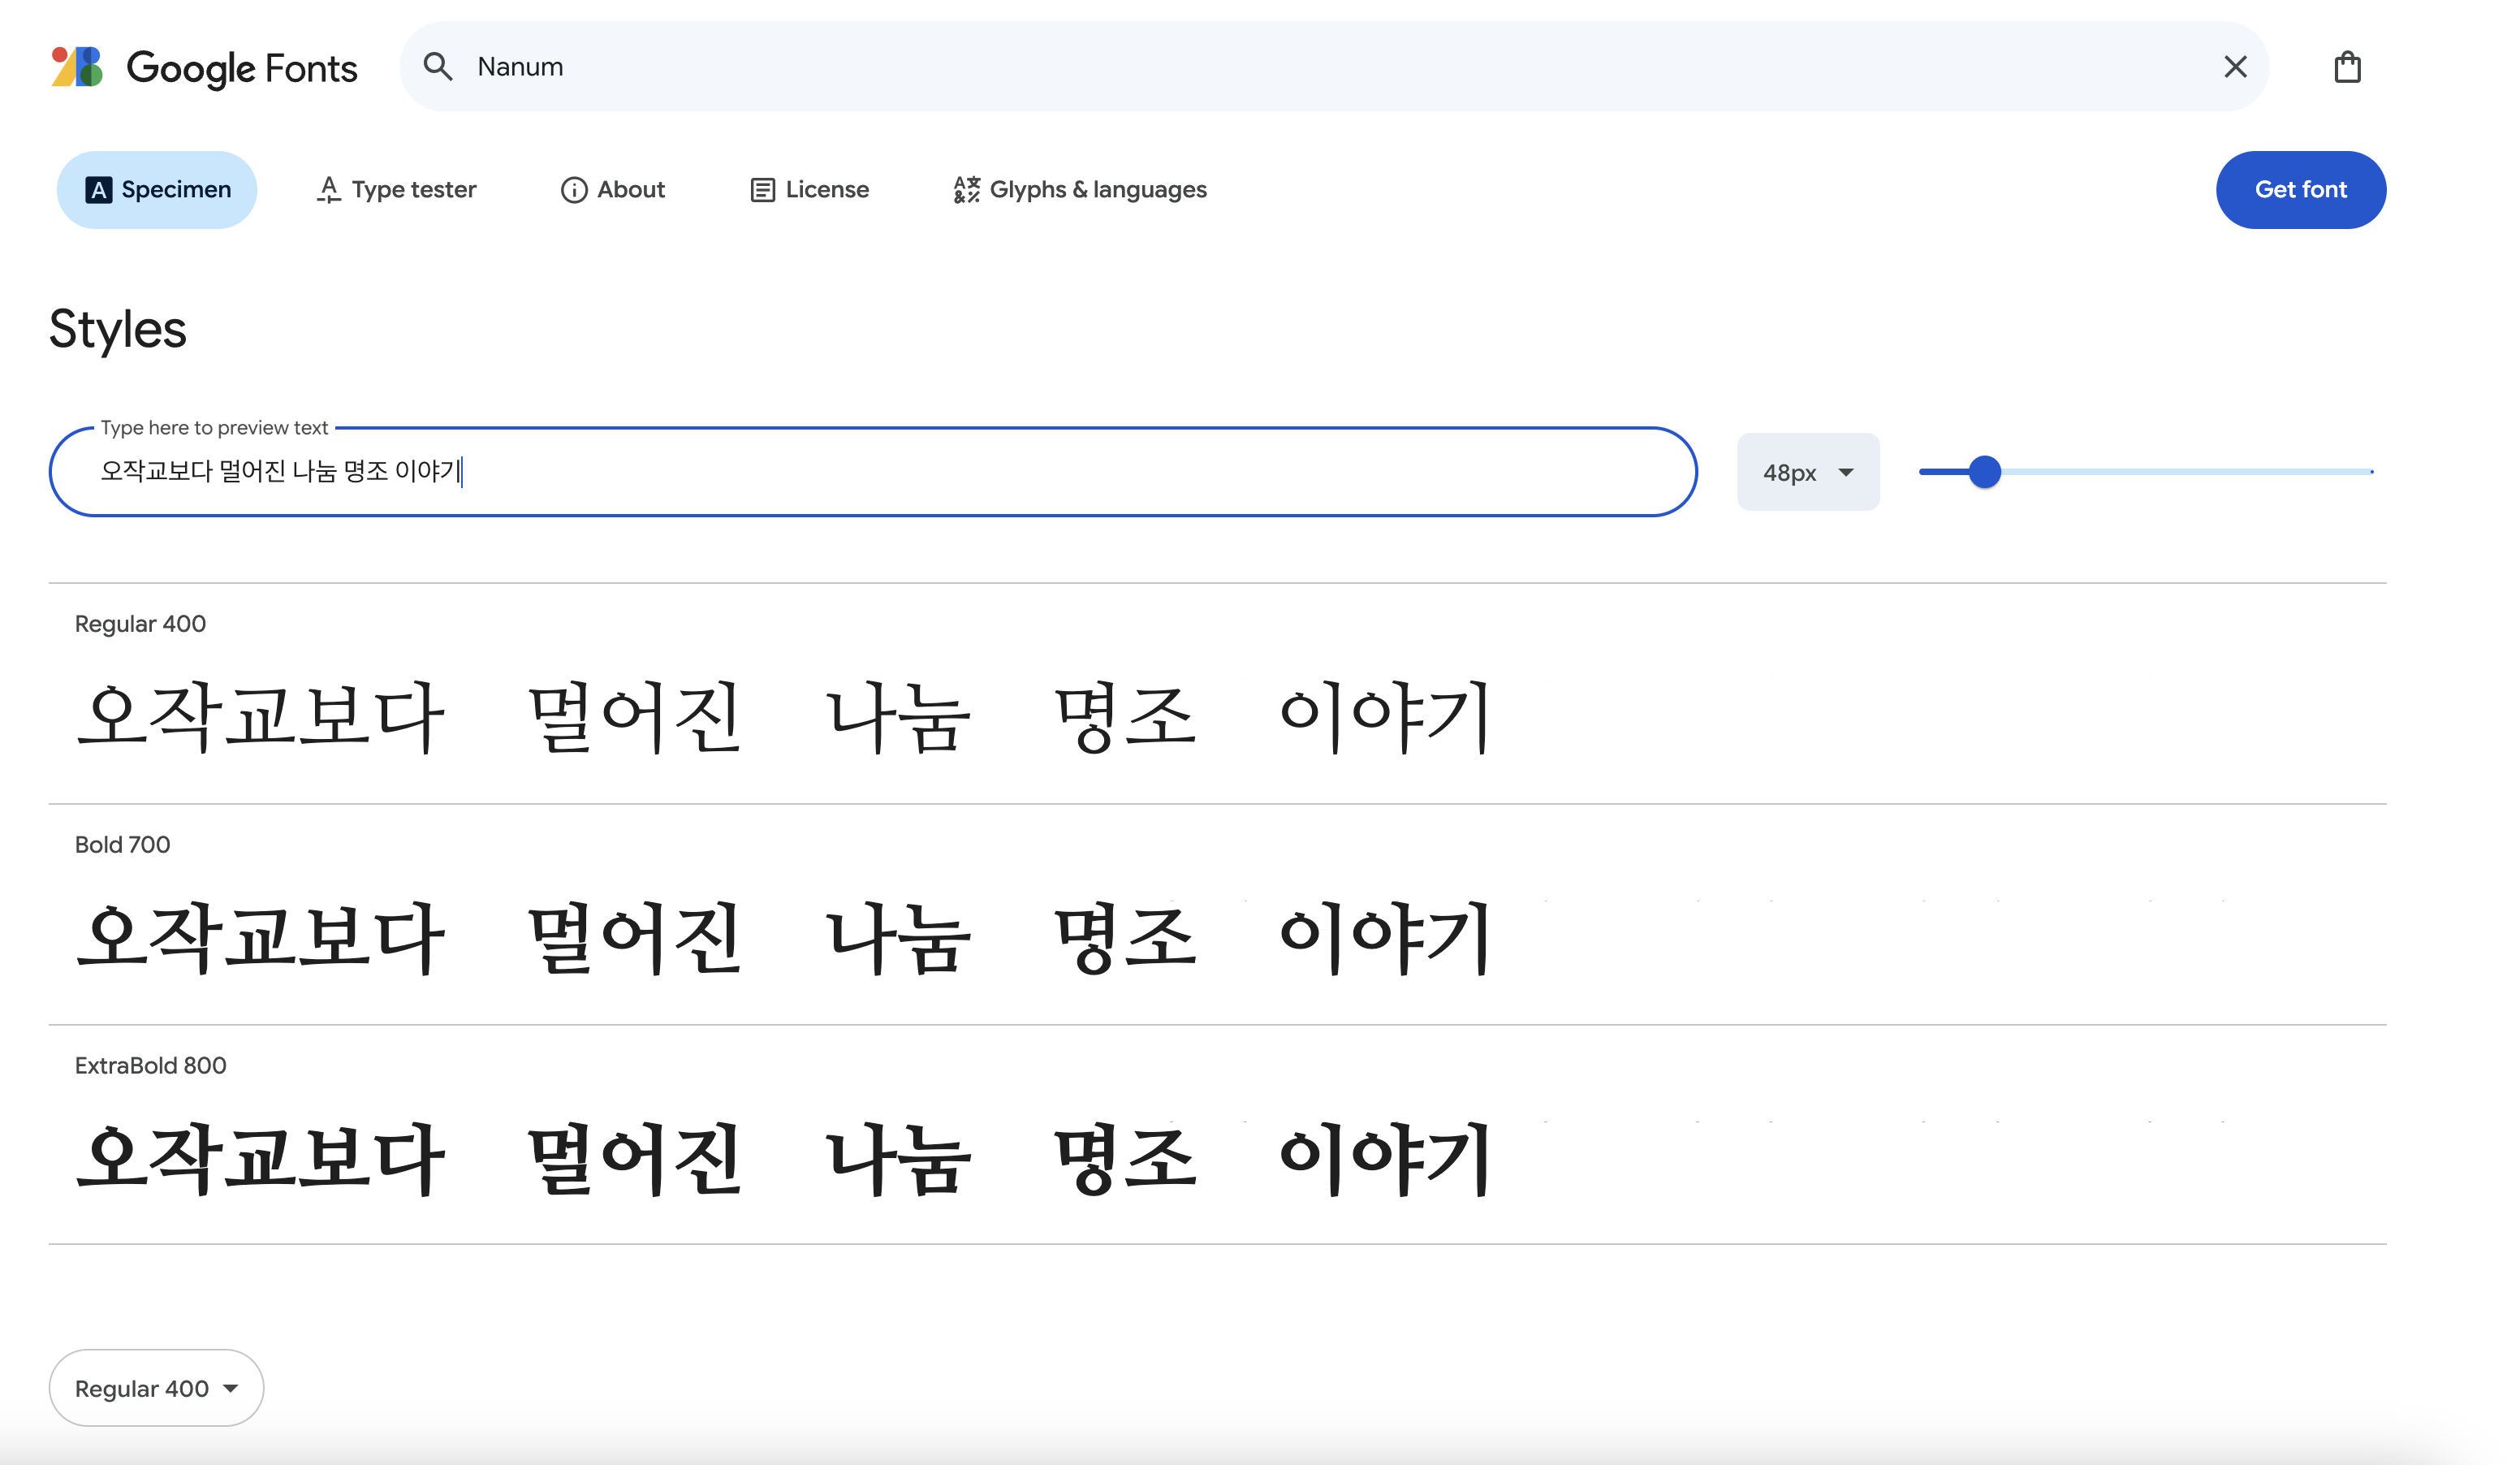Click the About info icon
Screen dimensions: 2520x1465
coord(573,190)
